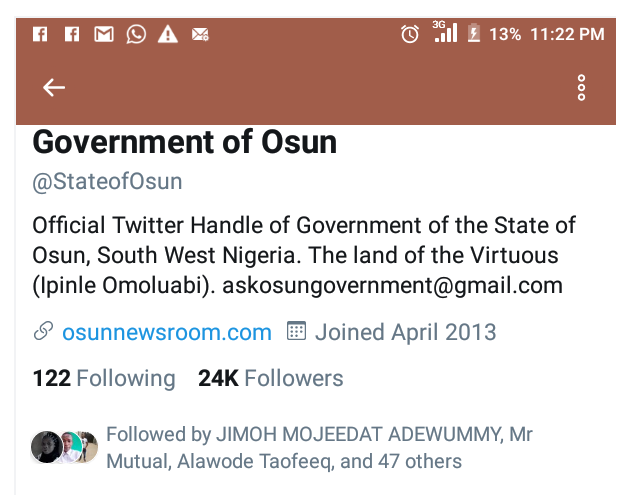Tap the missed mail envelope icon
The width and height of the screenshot is (629, 495).
pos(200,34)
